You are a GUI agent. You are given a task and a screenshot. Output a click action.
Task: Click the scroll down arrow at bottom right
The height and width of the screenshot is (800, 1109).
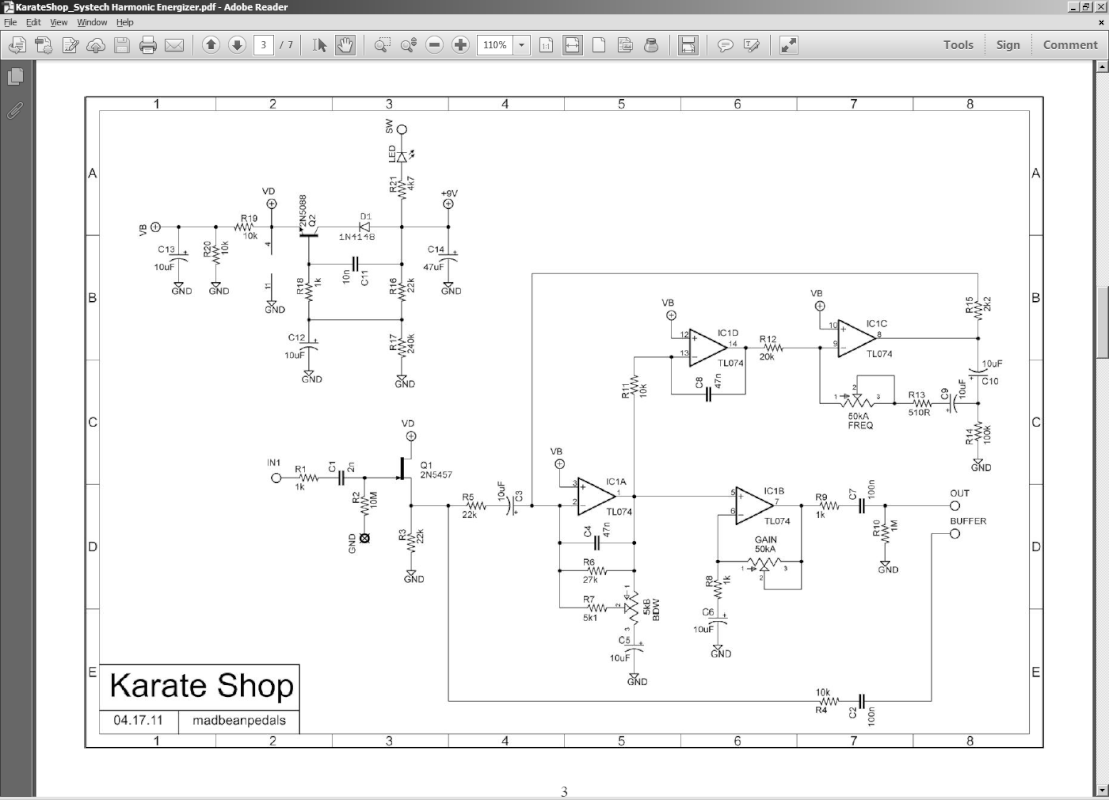[1102, 790]
